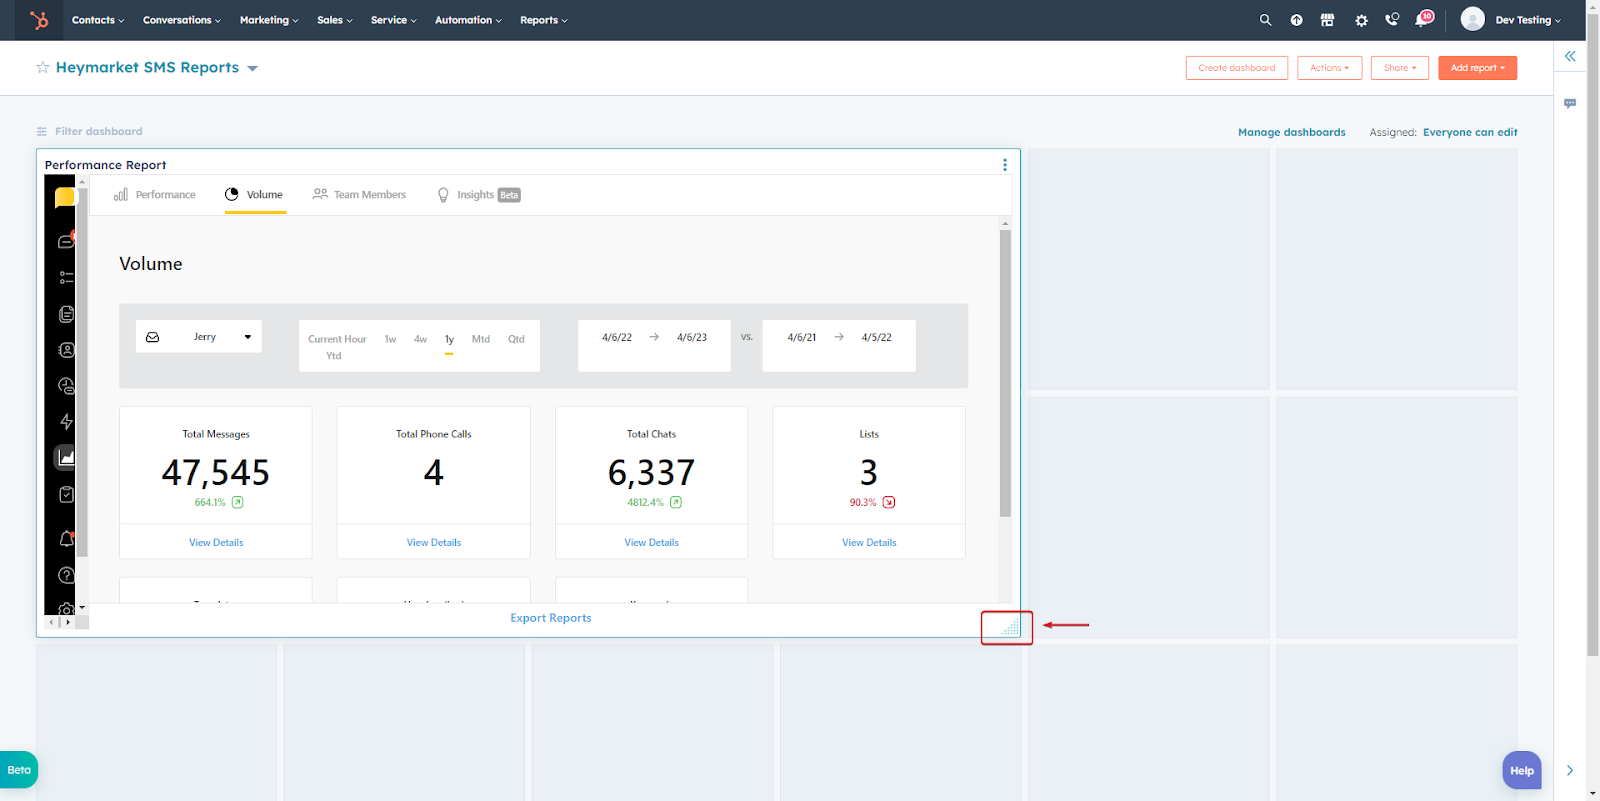Screen dimensions: 1600x801
Task: Open the Marketing navigation menu
Action: (269, 20)
